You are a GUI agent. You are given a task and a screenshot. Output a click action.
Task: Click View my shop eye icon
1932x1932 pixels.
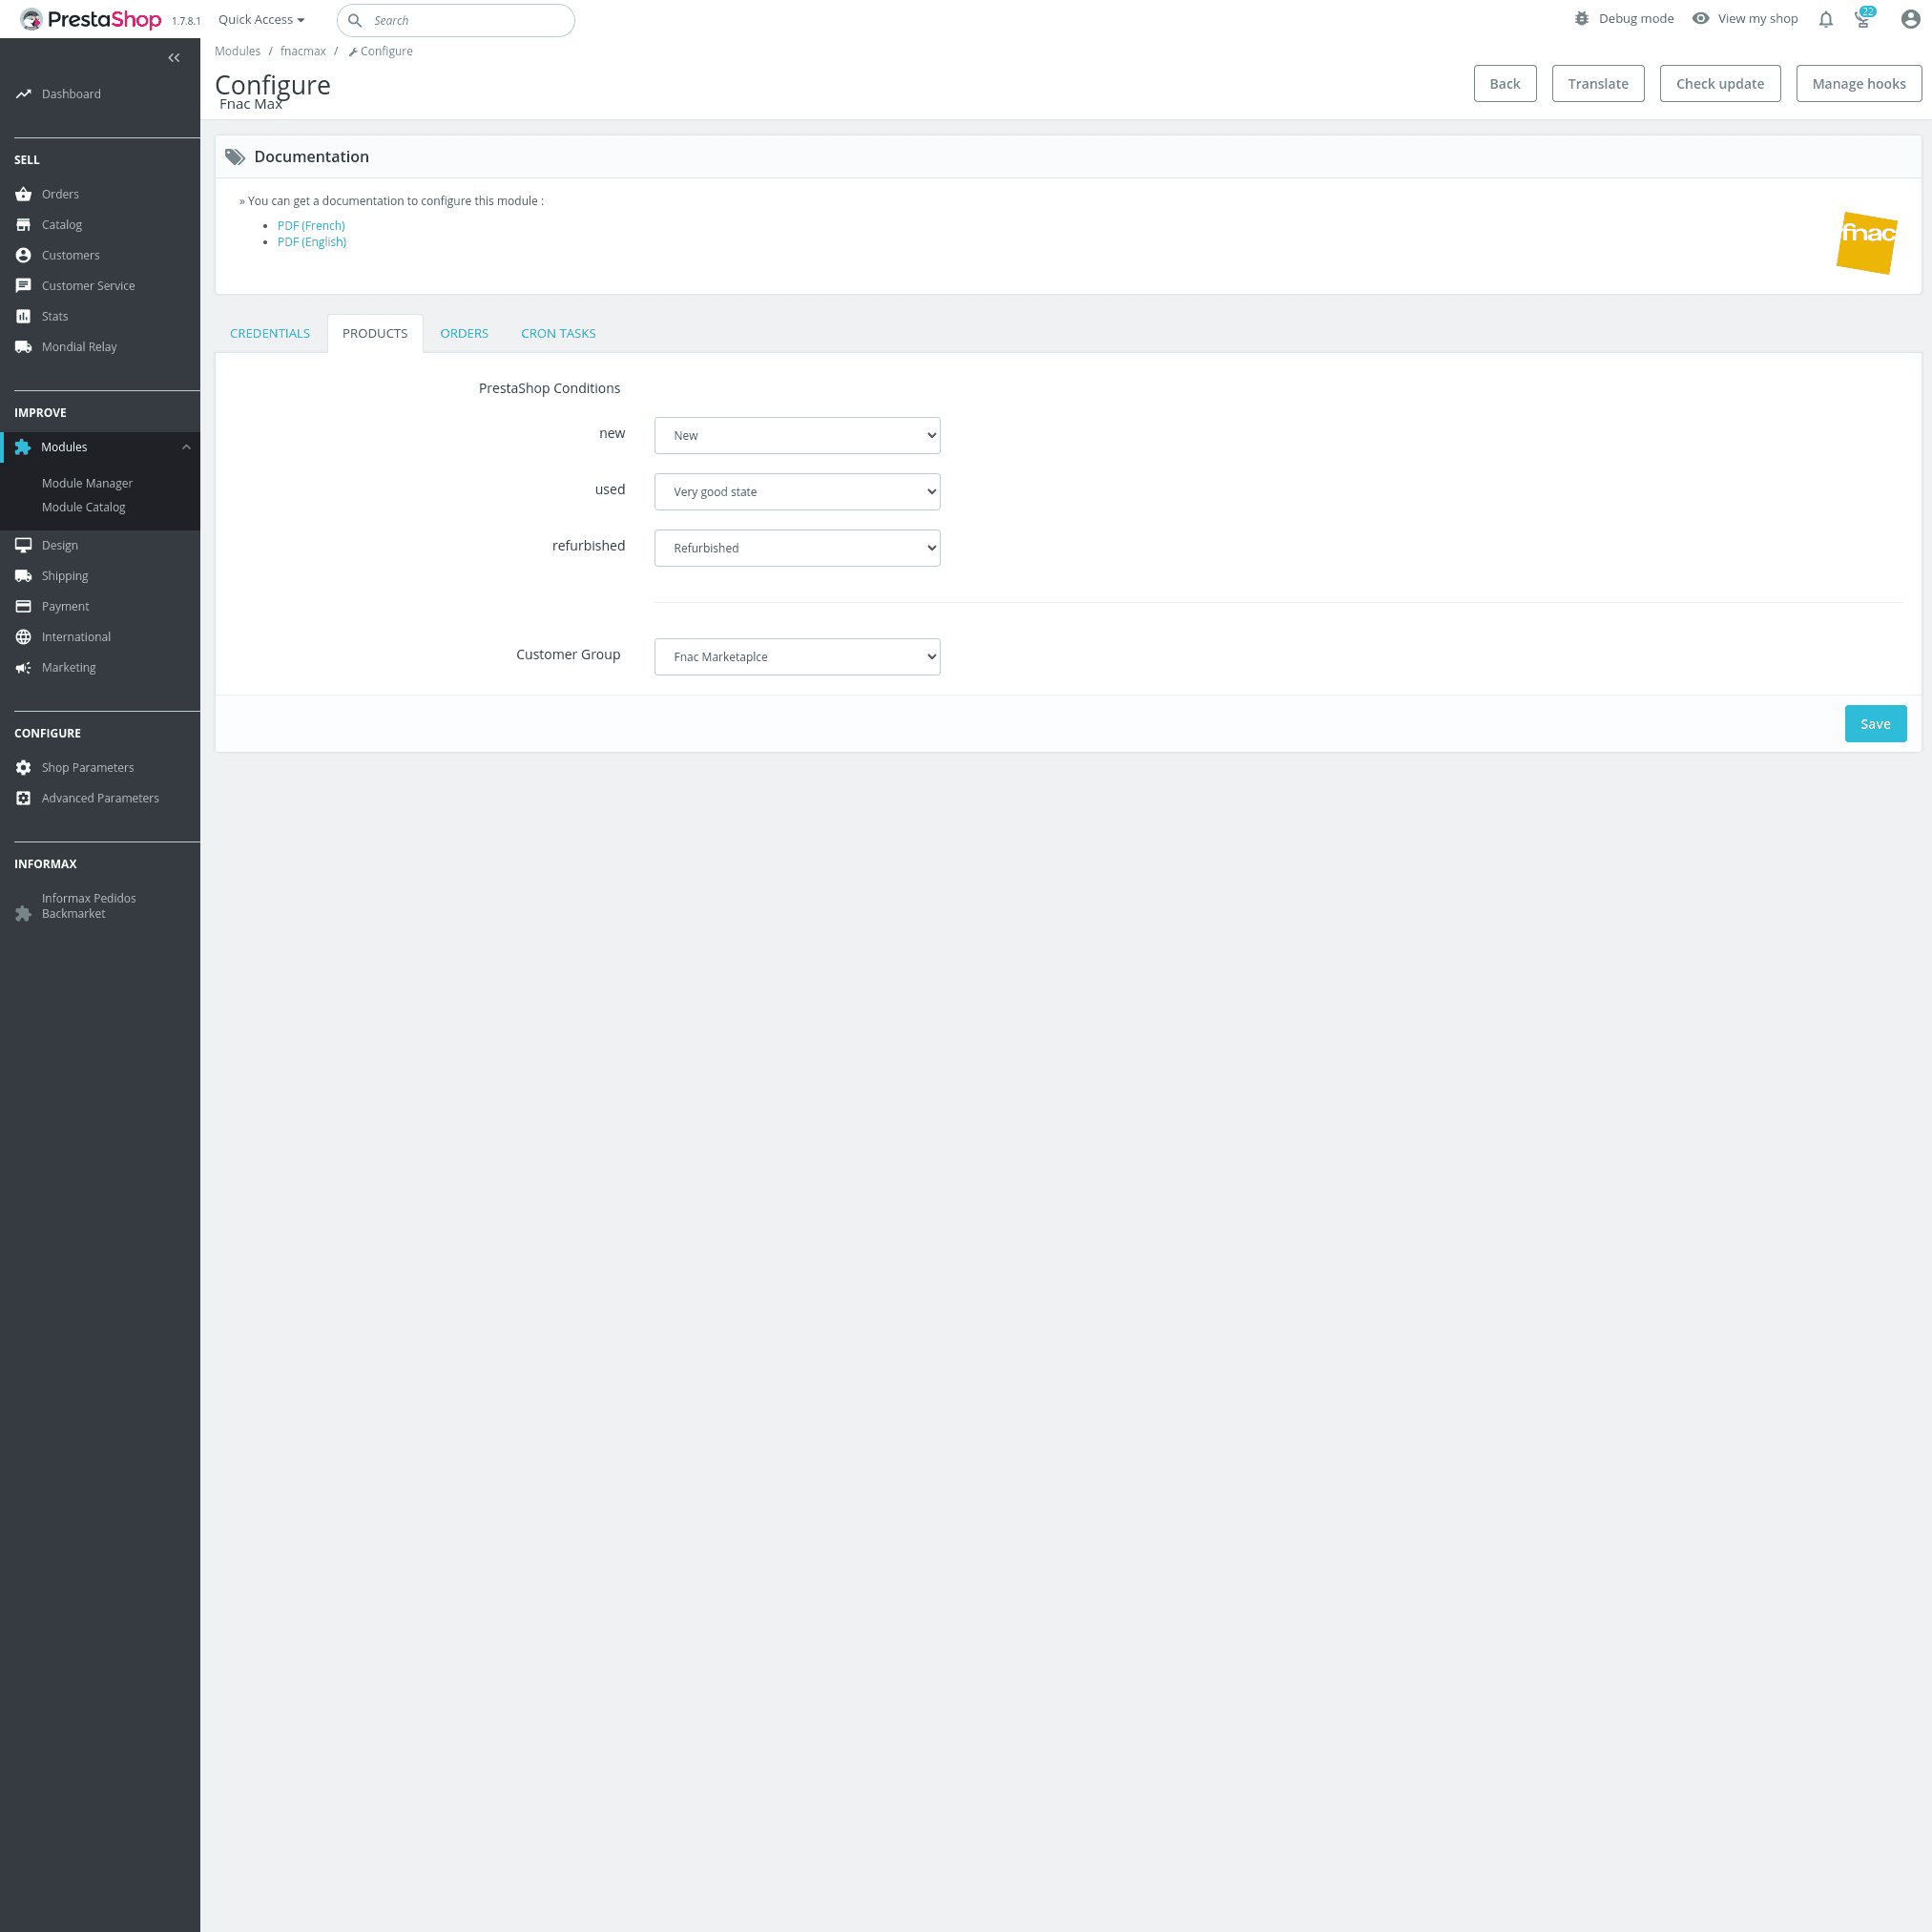coord(1700,19)
